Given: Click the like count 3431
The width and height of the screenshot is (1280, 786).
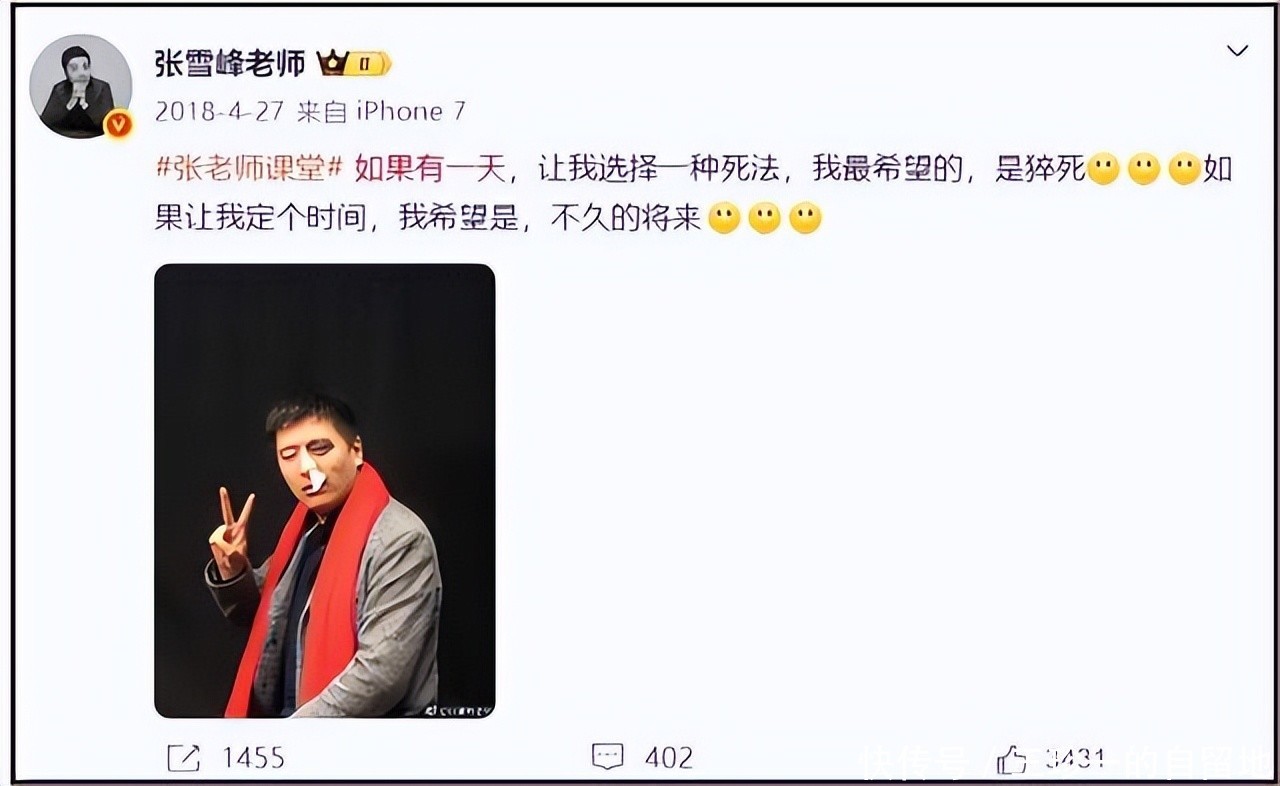Looking at the screenshot, I should [1075, 758].
